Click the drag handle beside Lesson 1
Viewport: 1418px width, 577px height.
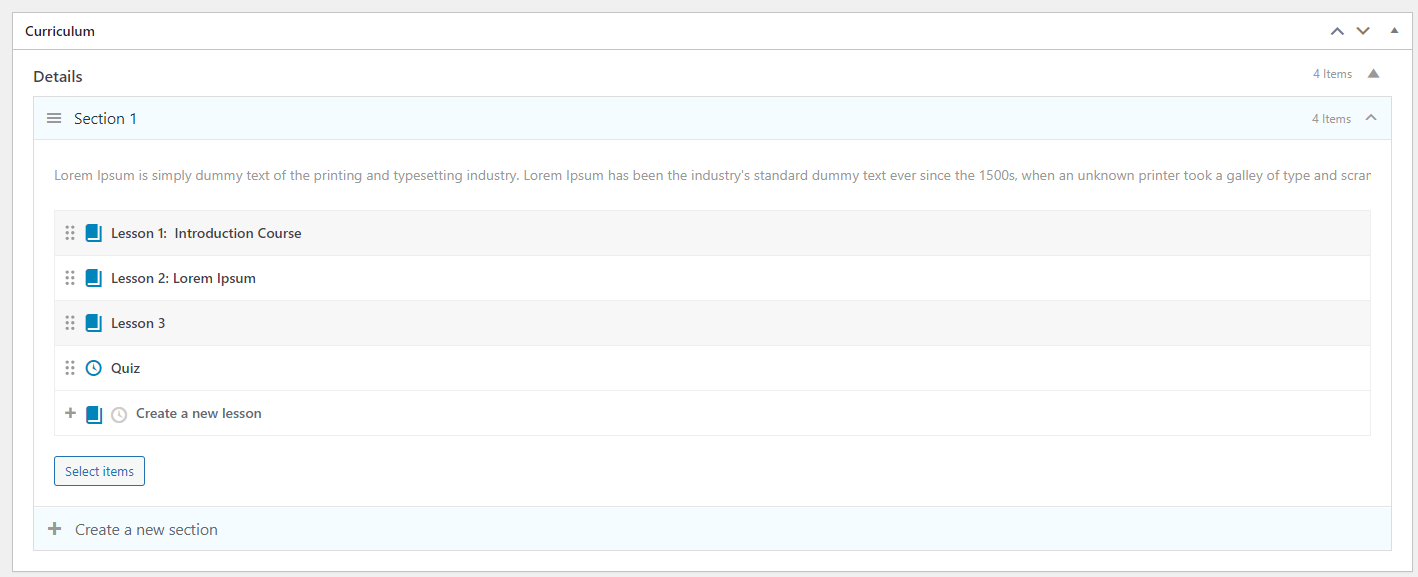[x=70, y=233]
